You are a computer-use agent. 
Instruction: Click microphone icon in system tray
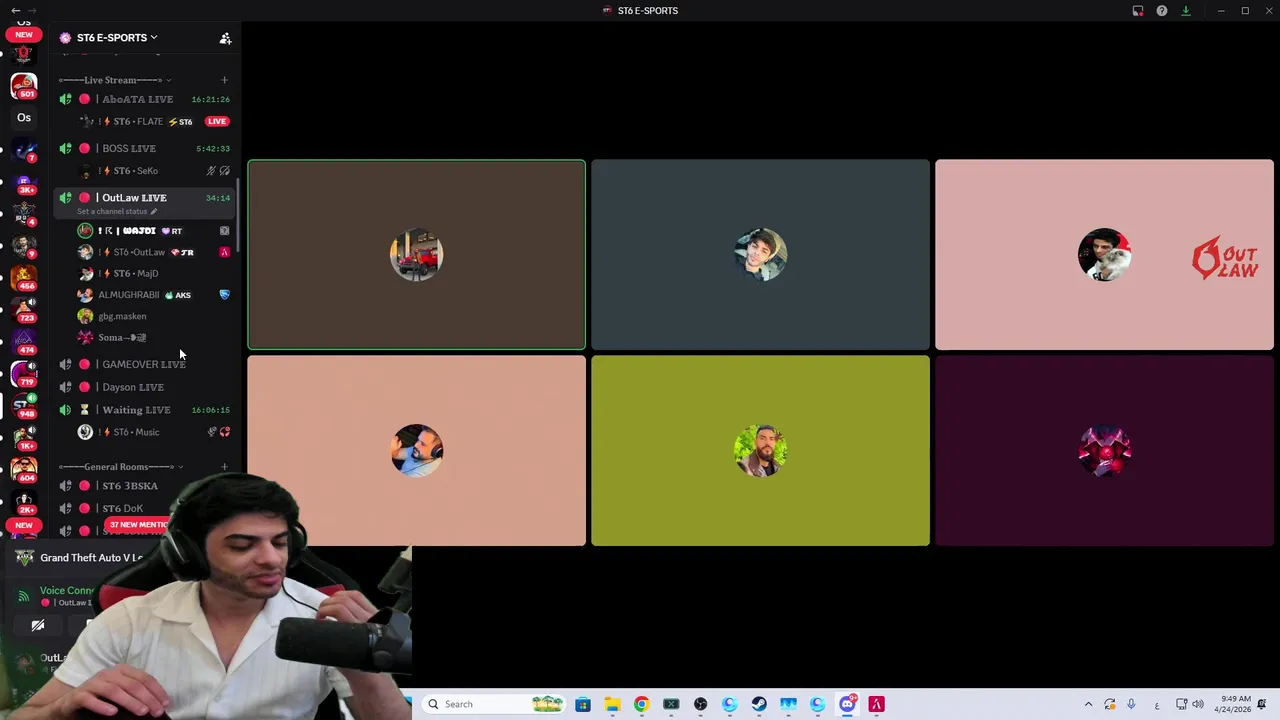point(1131,704)
